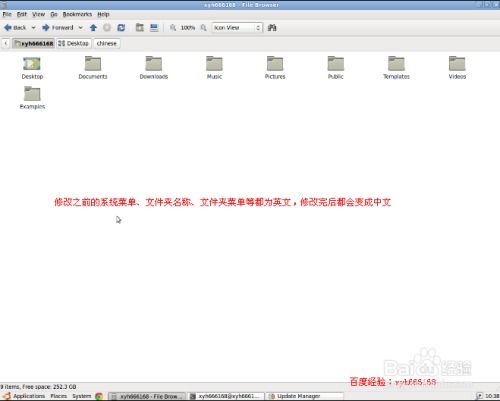
Task: Click the Home folder toolbar icon
Action: pos(140,28)
